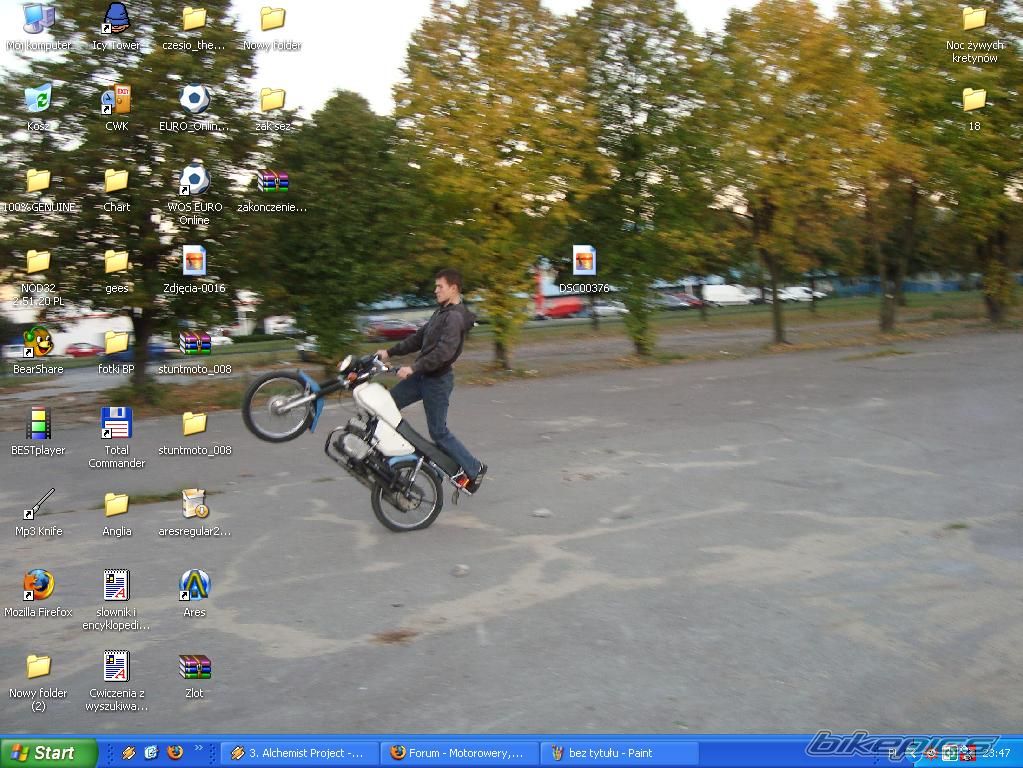Launch the BearShare desktop shortcut

click(38, 342)
